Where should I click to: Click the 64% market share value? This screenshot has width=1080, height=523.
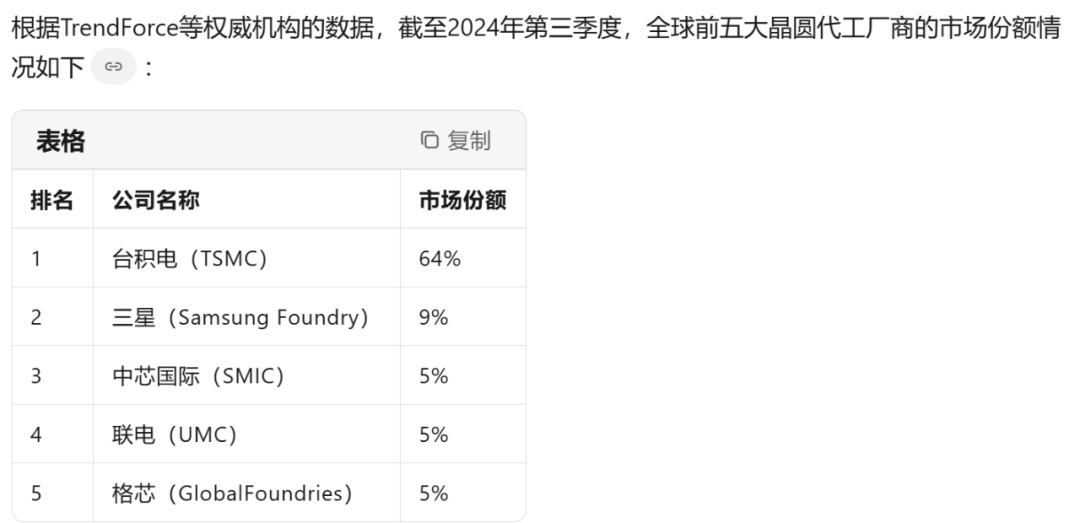tap(439, 259)
